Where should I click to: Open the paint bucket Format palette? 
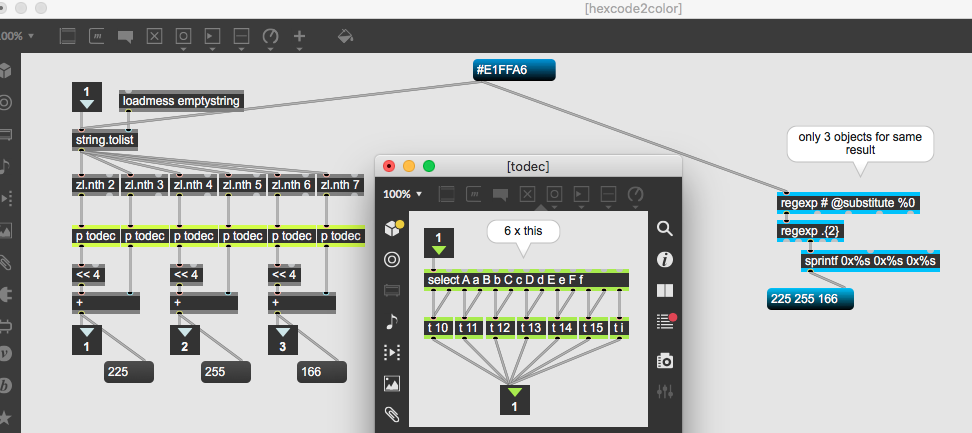point(346,36)
